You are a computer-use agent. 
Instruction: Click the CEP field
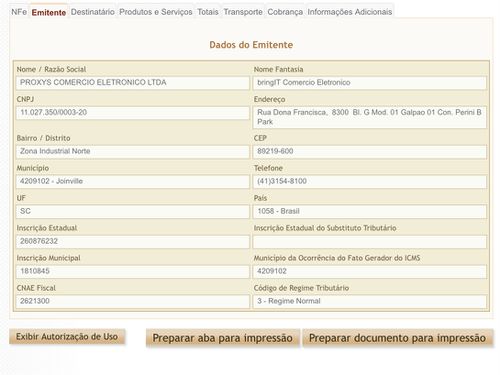(x=370, y=151)
